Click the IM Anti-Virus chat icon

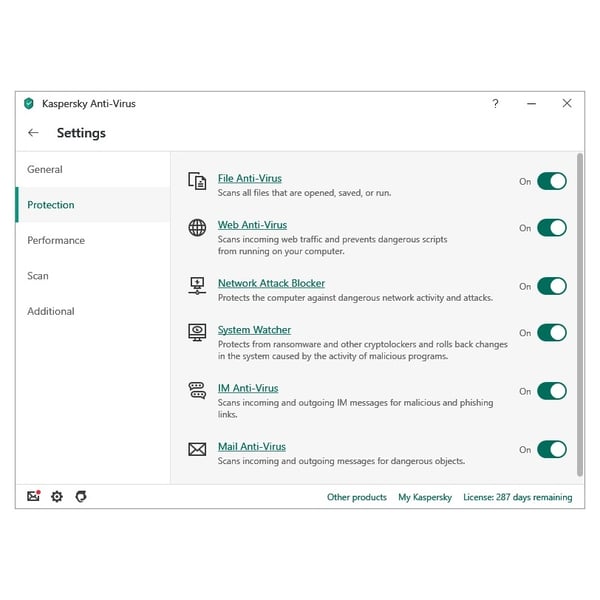197,391
